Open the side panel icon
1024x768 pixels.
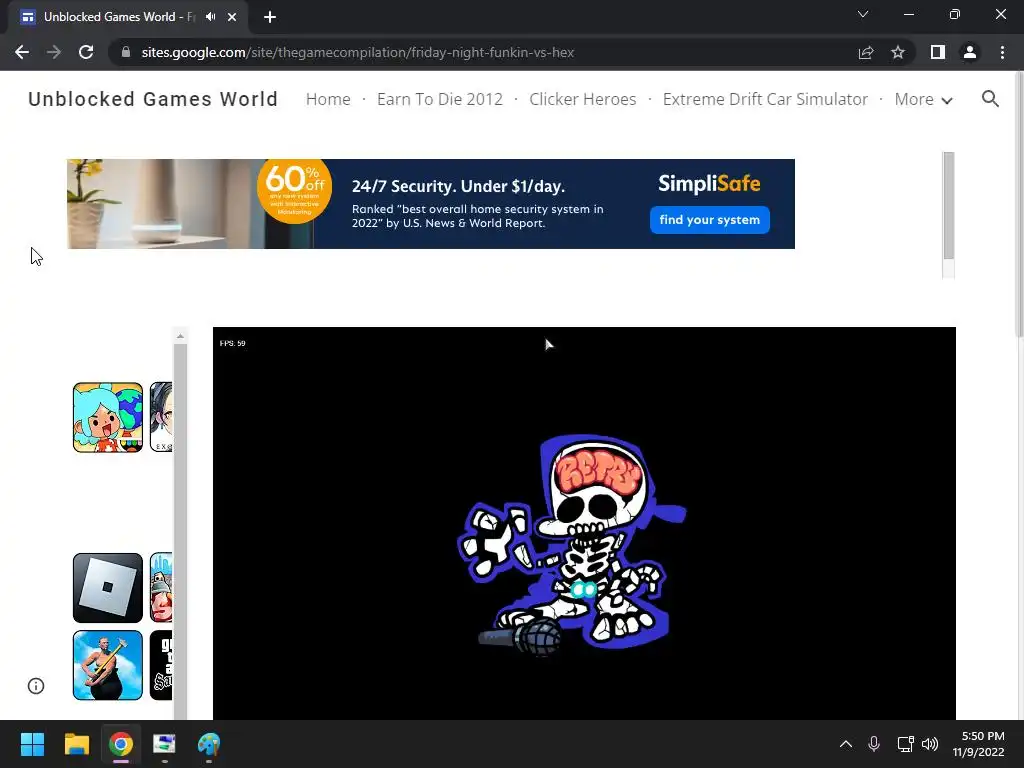938,52
